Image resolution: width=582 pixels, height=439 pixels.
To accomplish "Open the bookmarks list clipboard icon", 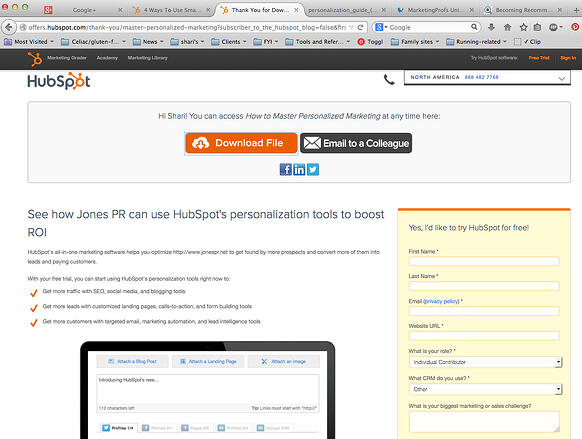I will pyautogui.click(x=537, y=27).
